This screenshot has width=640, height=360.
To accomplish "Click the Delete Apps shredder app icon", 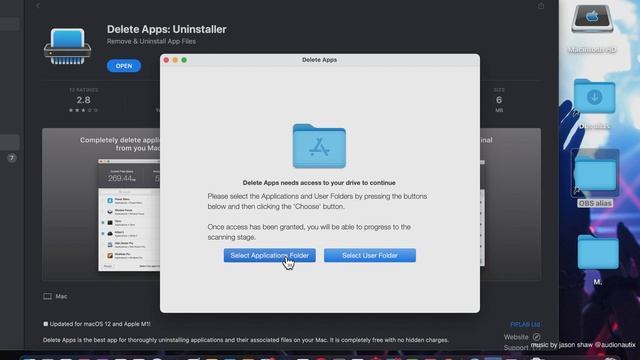I will click(67, 47).
